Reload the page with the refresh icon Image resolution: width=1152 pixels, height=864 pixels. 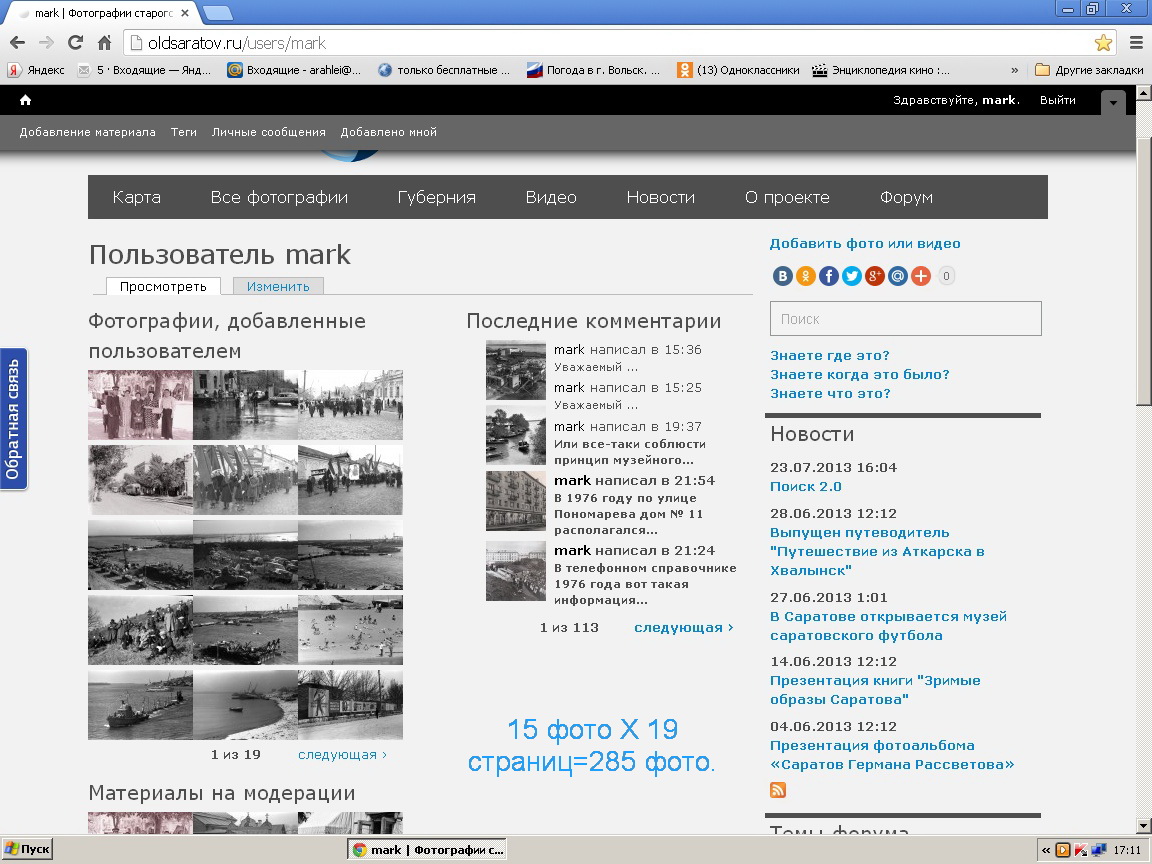coord(75,43)
